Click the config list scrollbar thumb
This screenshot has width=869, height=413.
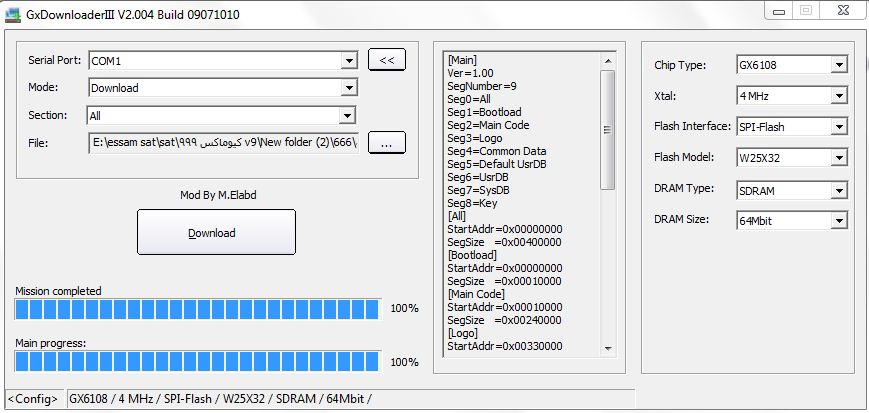pos(607,130)
